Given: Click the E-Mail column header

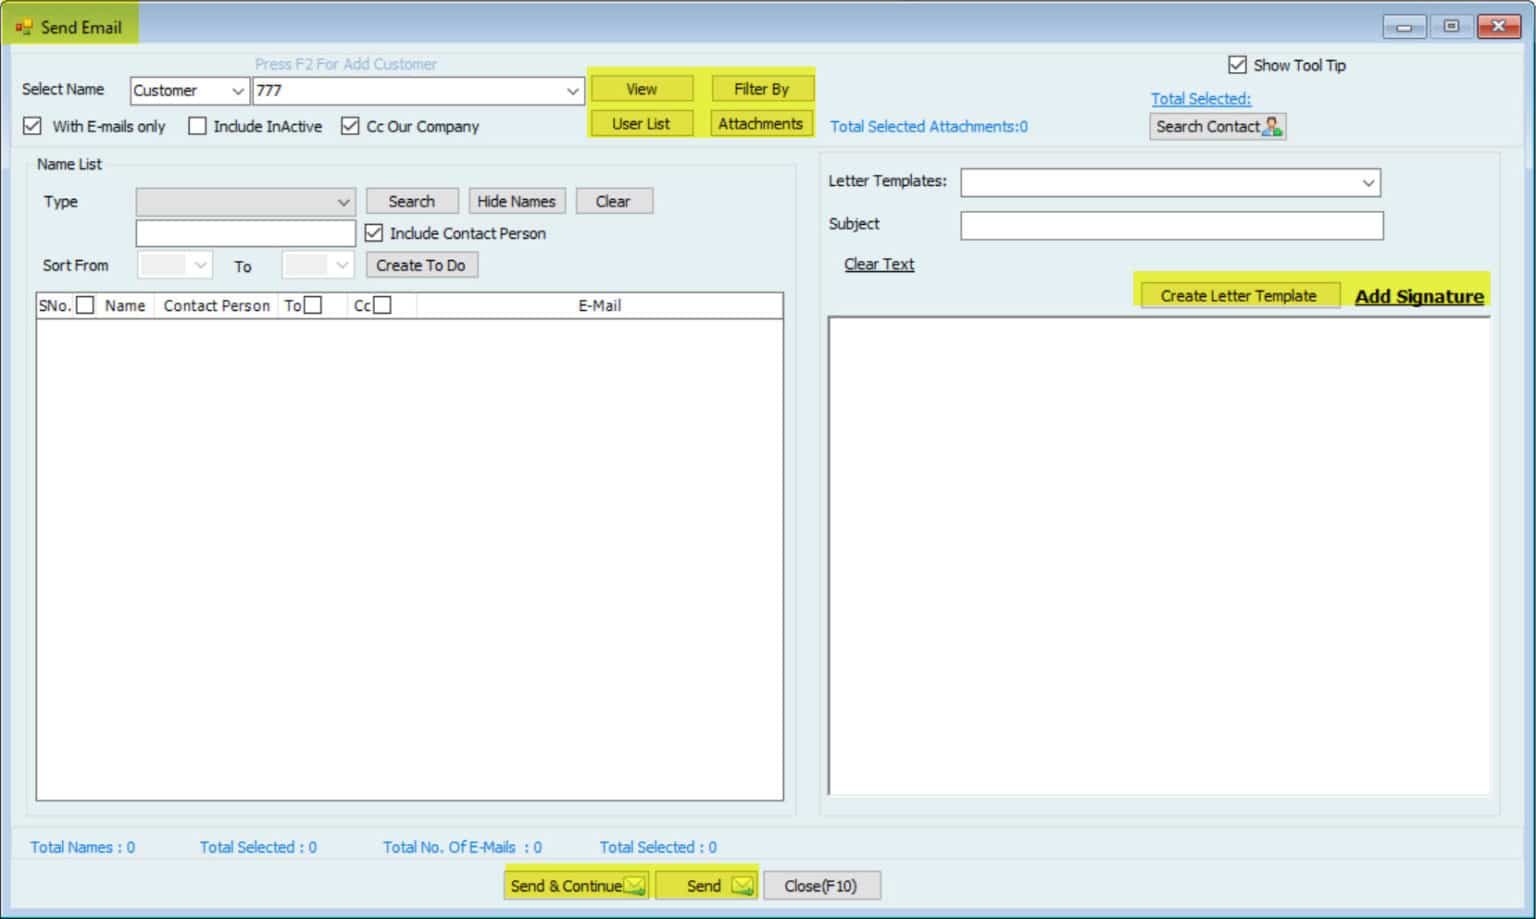Looking at the screenshot, I should 600,306.
